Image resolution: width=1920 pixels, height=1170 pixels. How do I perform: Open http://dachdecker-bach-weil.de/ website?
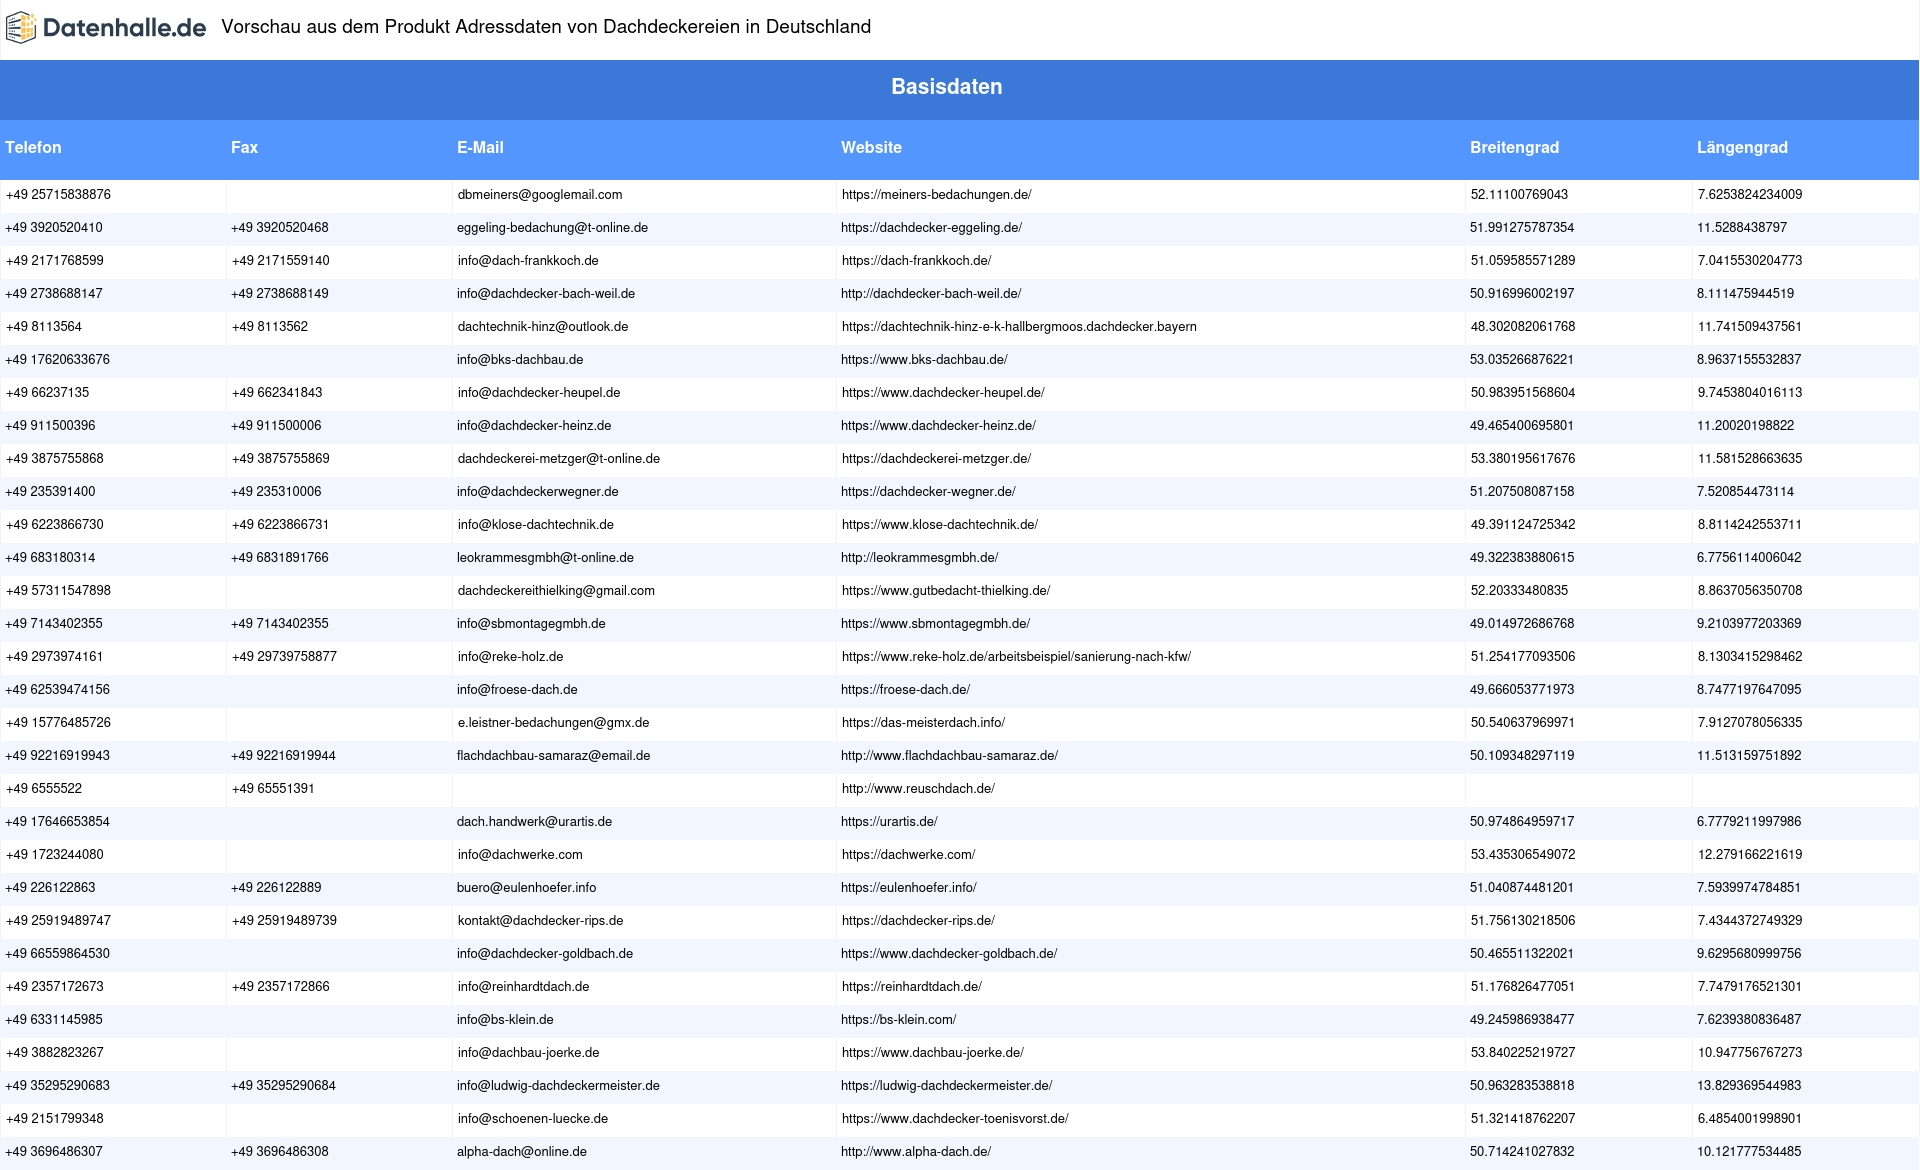[931, 294]
